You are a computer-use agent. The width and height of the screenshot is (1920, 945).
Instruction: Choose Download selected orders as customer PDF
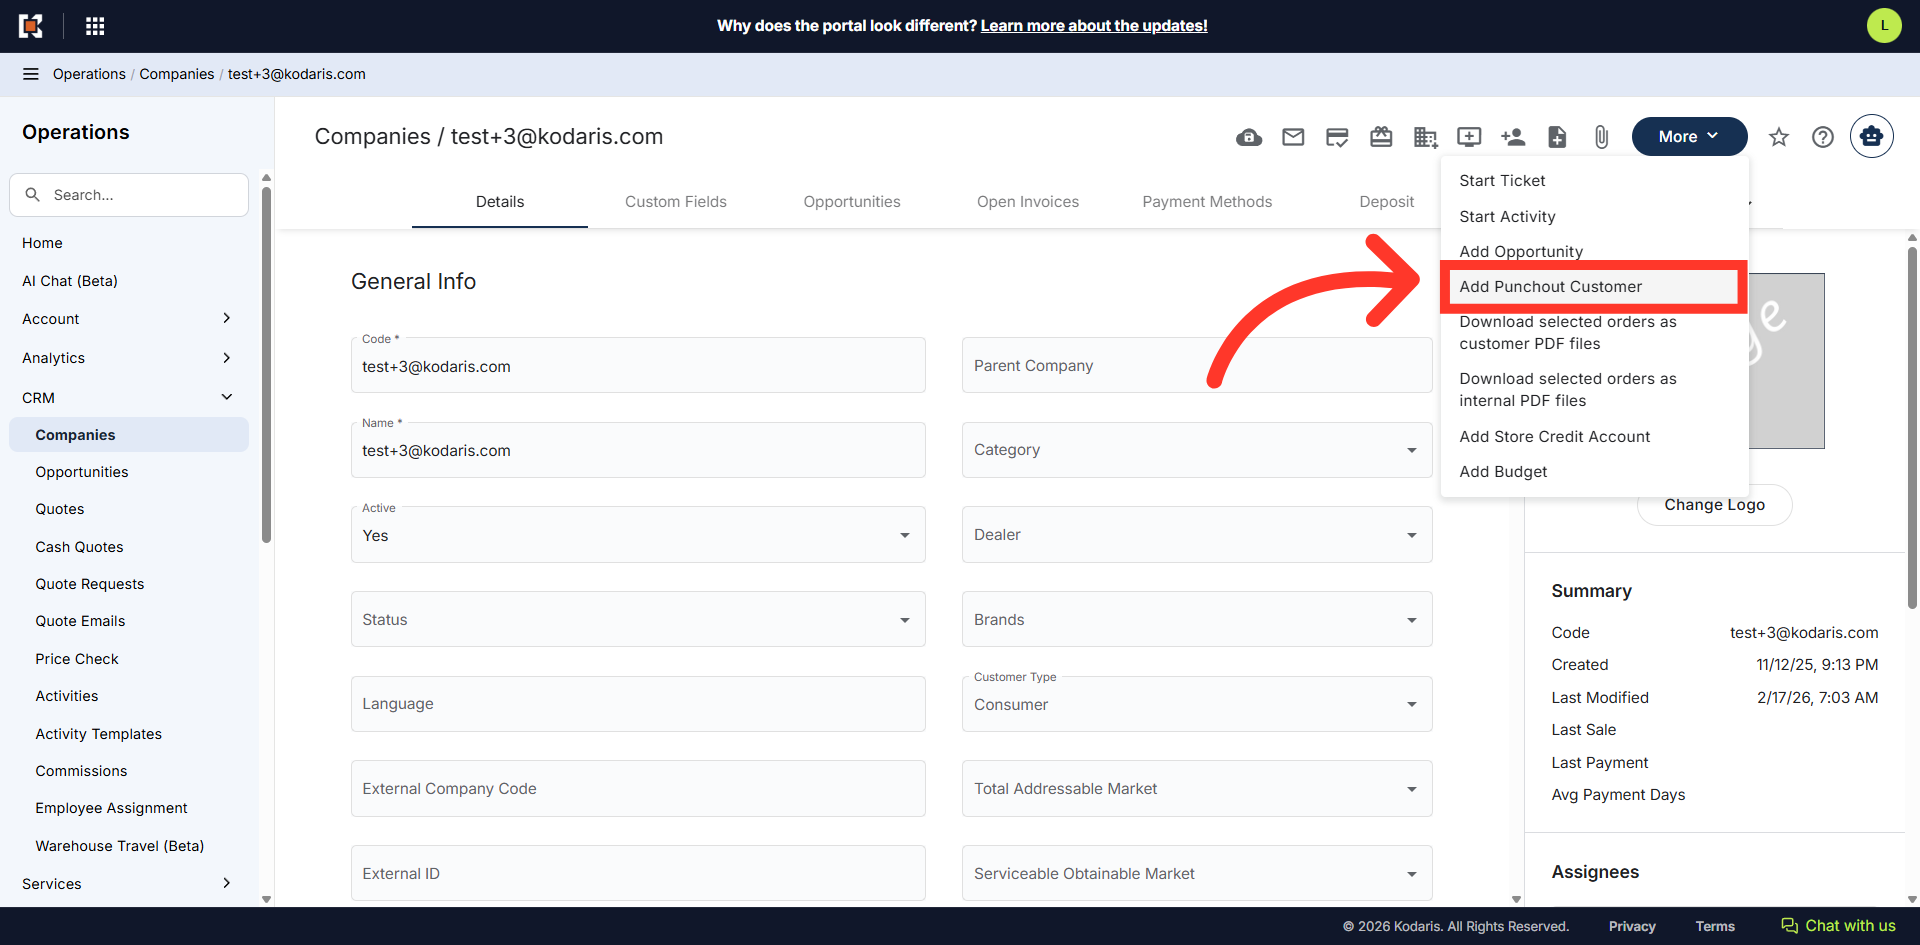tap(1594, 333)
